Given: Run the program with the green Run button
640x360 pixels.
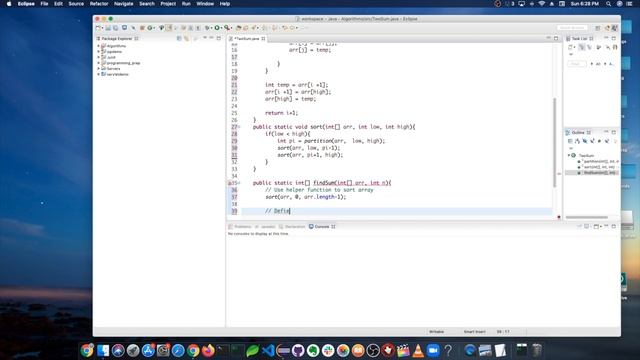Looking at the screenshot, I should point(217,28).
